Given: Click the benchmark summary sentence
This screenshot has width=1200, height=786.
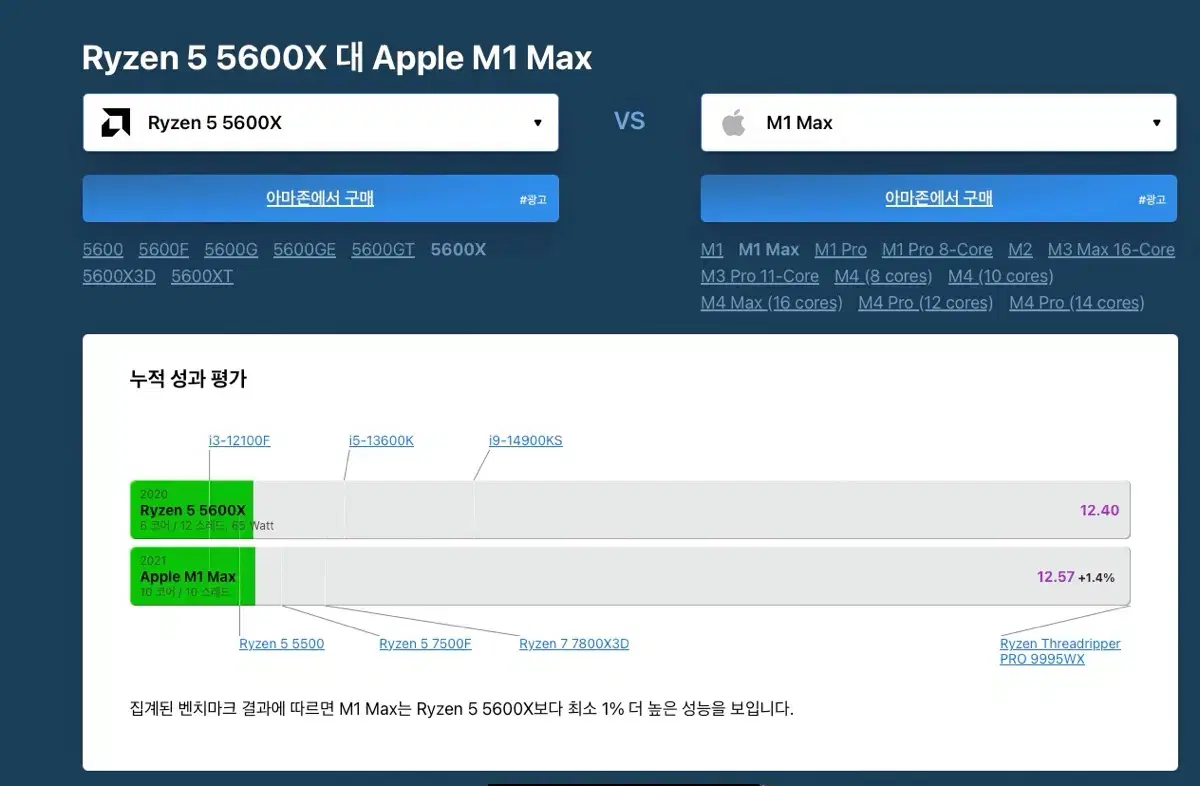Looking at the screenshot, I should 462,709.
